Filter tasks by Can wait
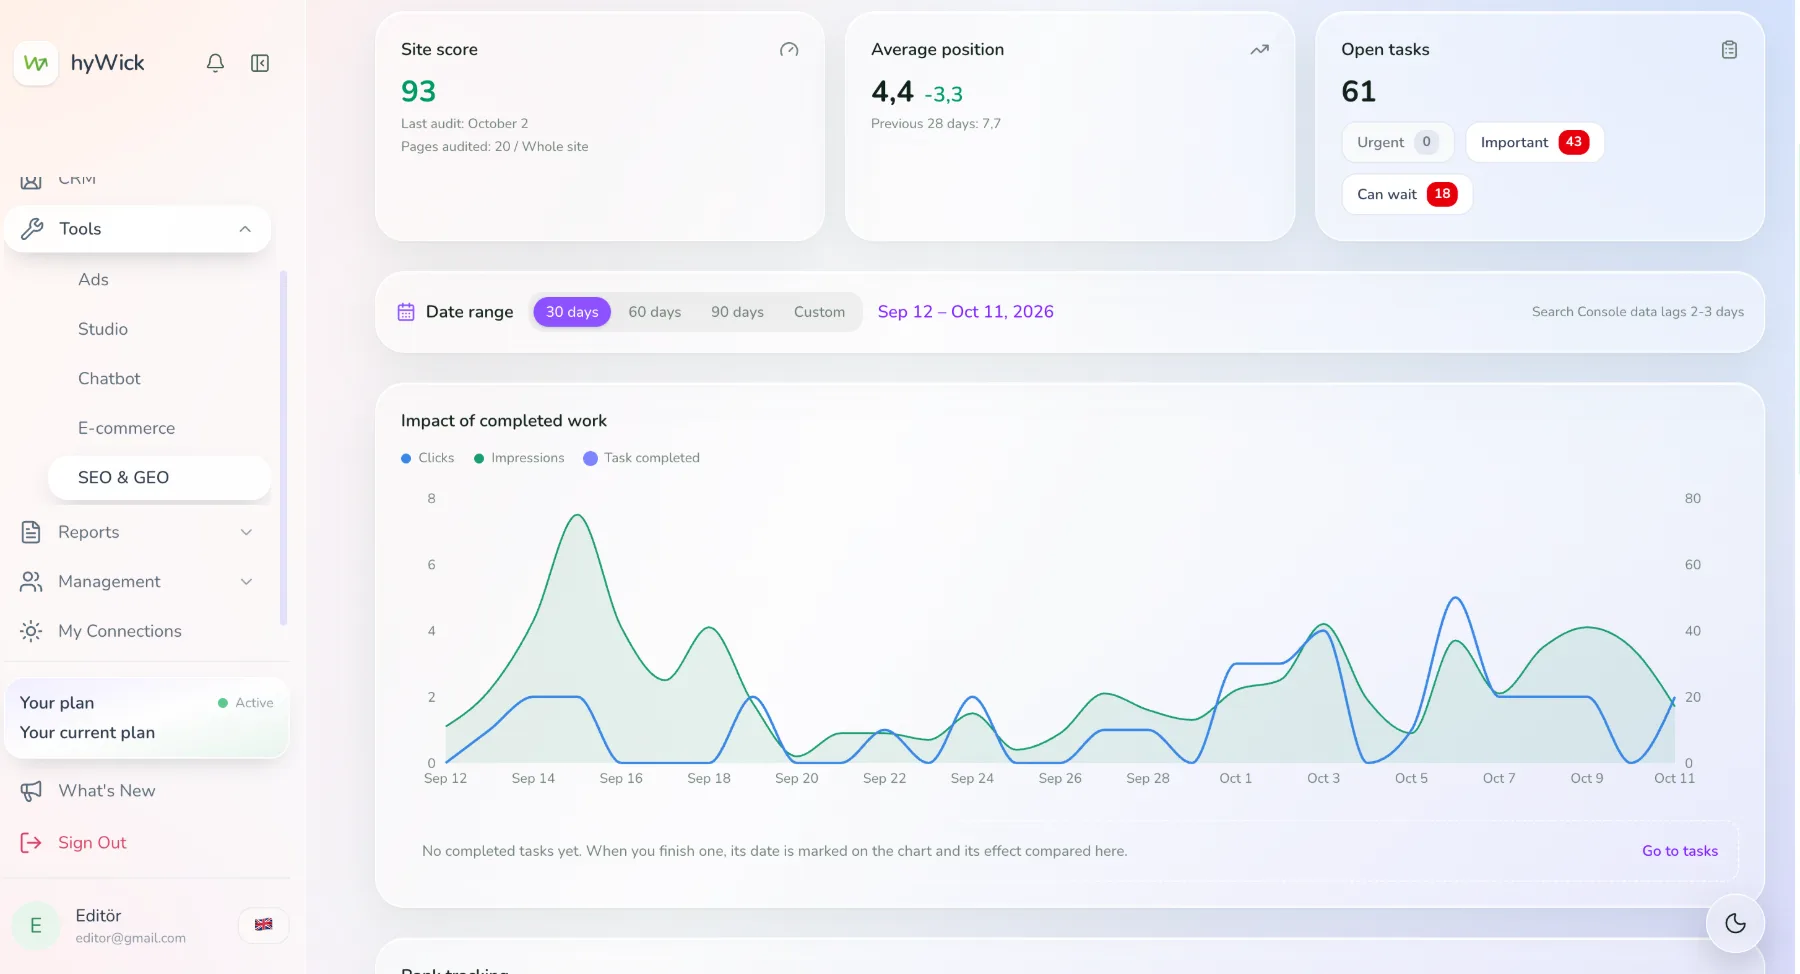 pyautogui.click(x=1406, y=194)
